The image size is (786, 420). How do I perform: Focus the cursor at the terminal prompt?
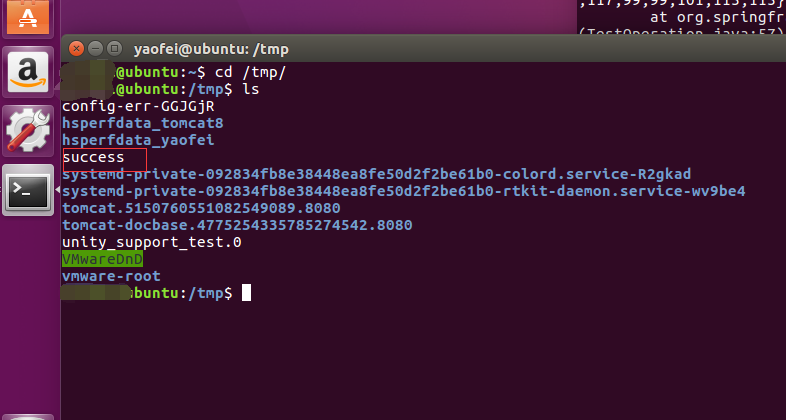click(246, 293)
